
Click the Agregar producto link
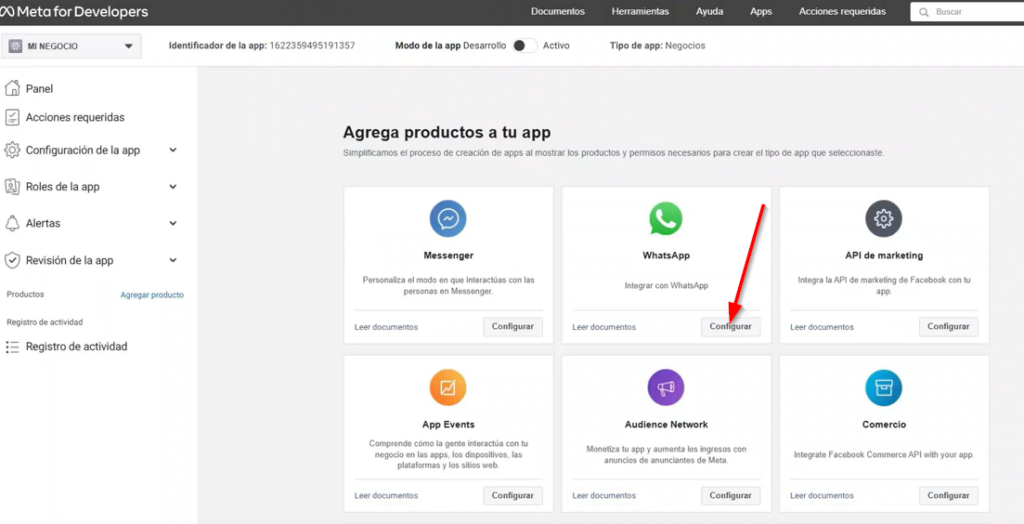pyautogui.click(x=152, y=295)
